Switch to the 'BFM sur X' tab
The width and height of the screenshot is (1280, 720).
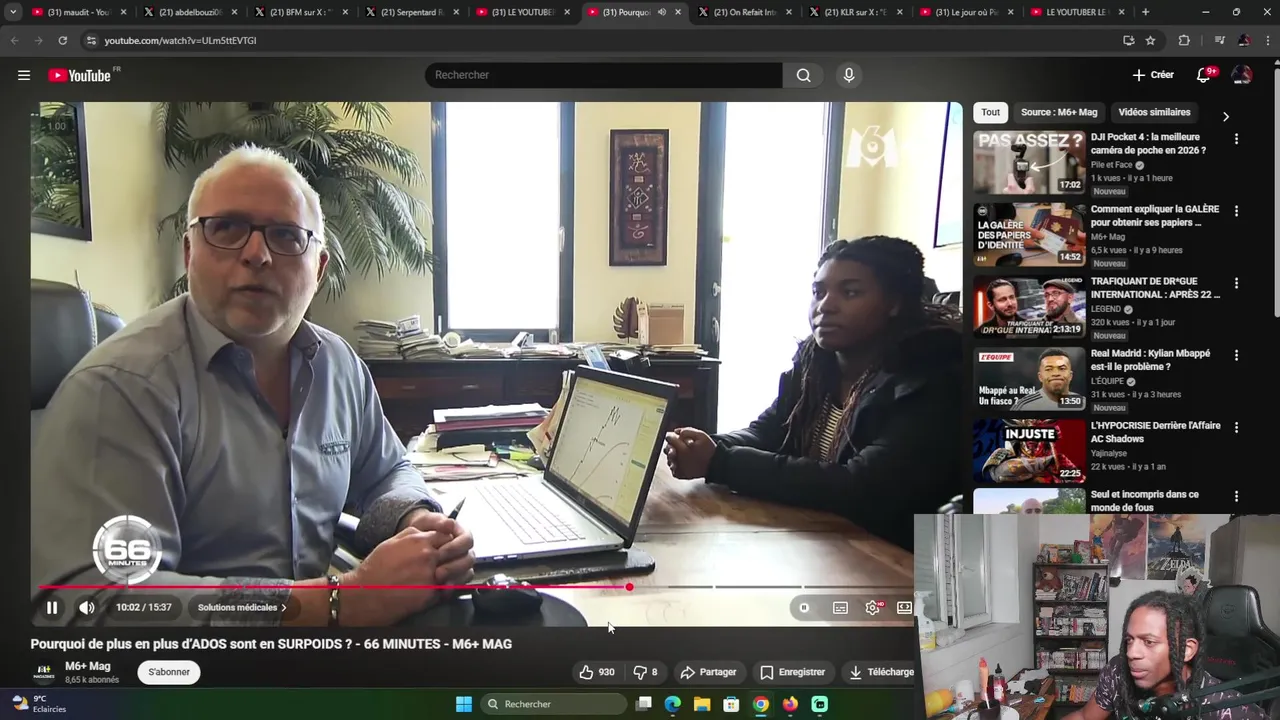301,12
